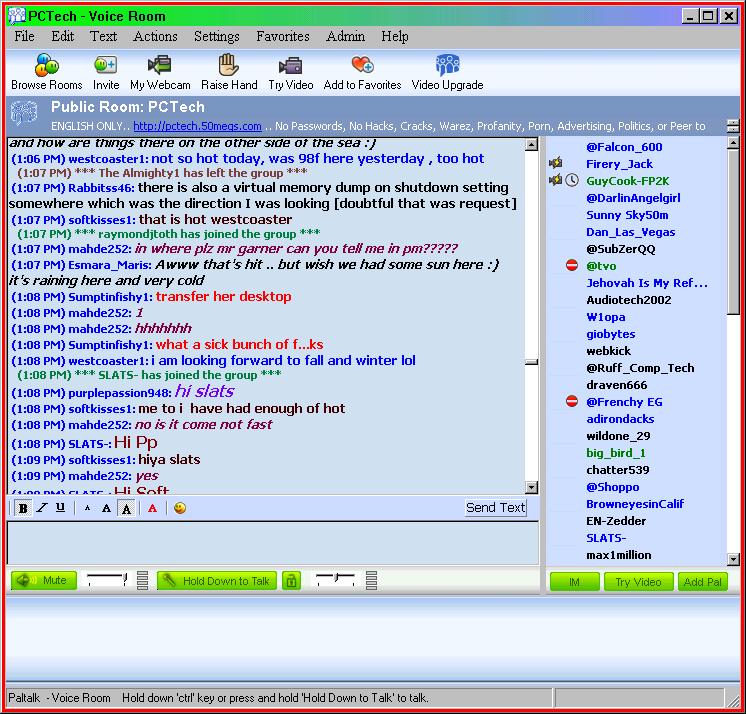Open the Edit menu
This screenshot has width=746, height=714.
click(63, 36)
